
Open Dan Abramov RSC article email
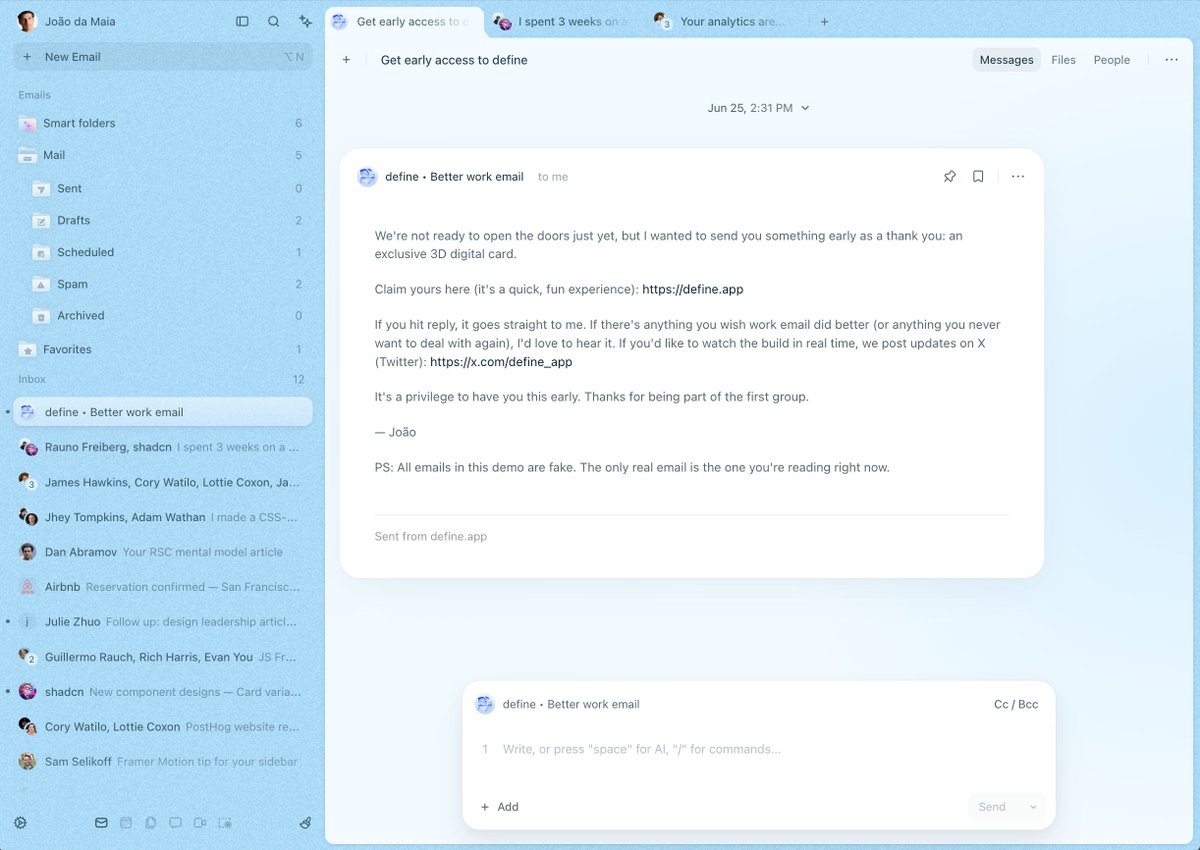(x=162, y=552)
